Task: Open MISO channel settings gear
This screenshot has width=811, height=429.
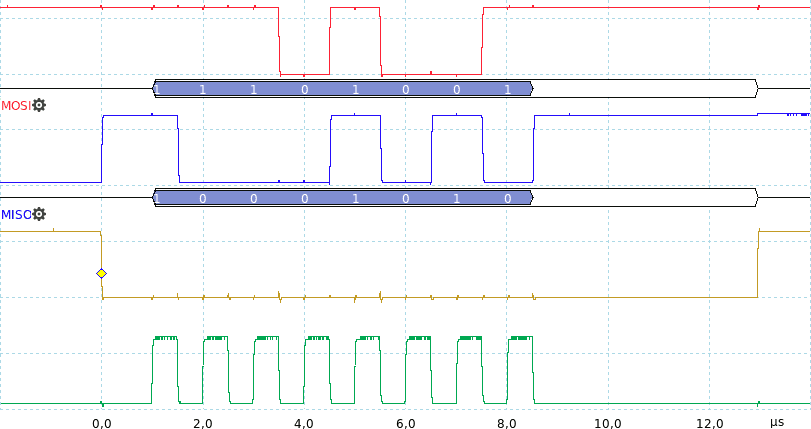Action: pos(39,214)
